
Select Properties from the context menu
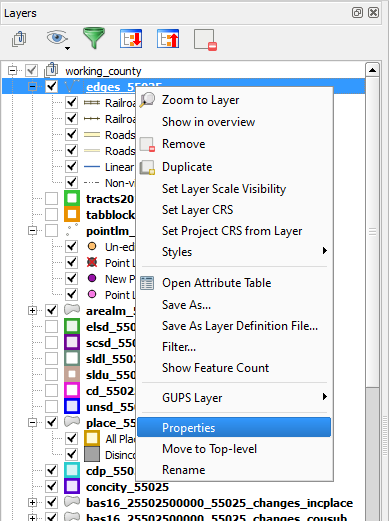click(x=234, y=427)
